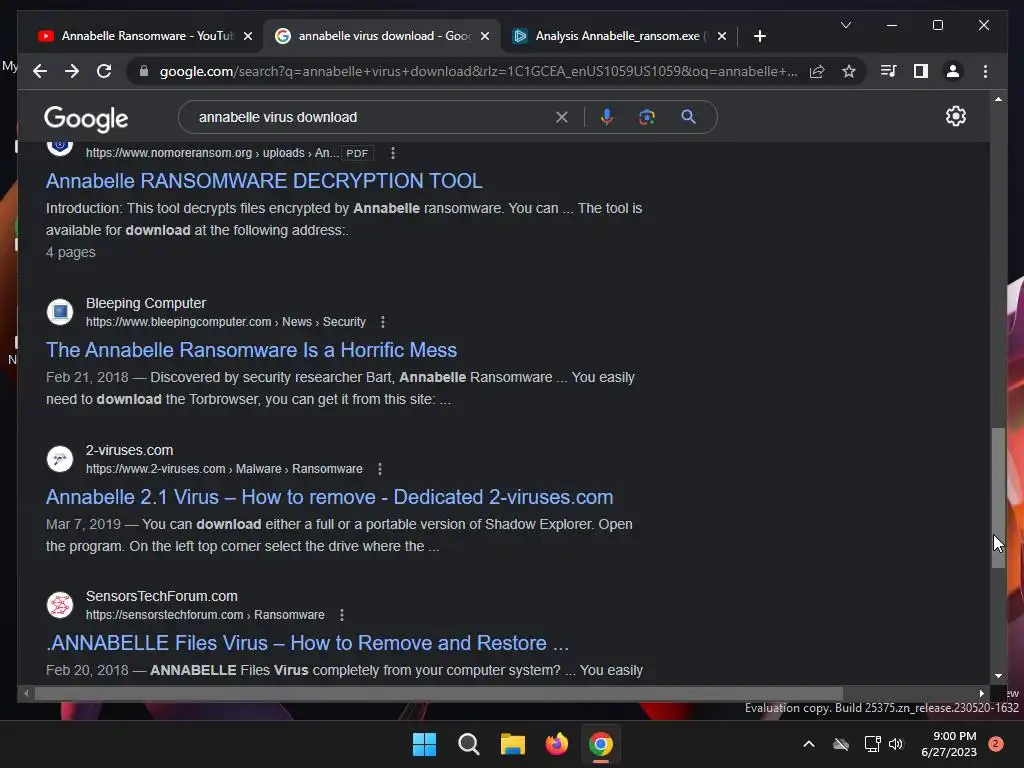Open network status tray icon

[x=872, y=744]
